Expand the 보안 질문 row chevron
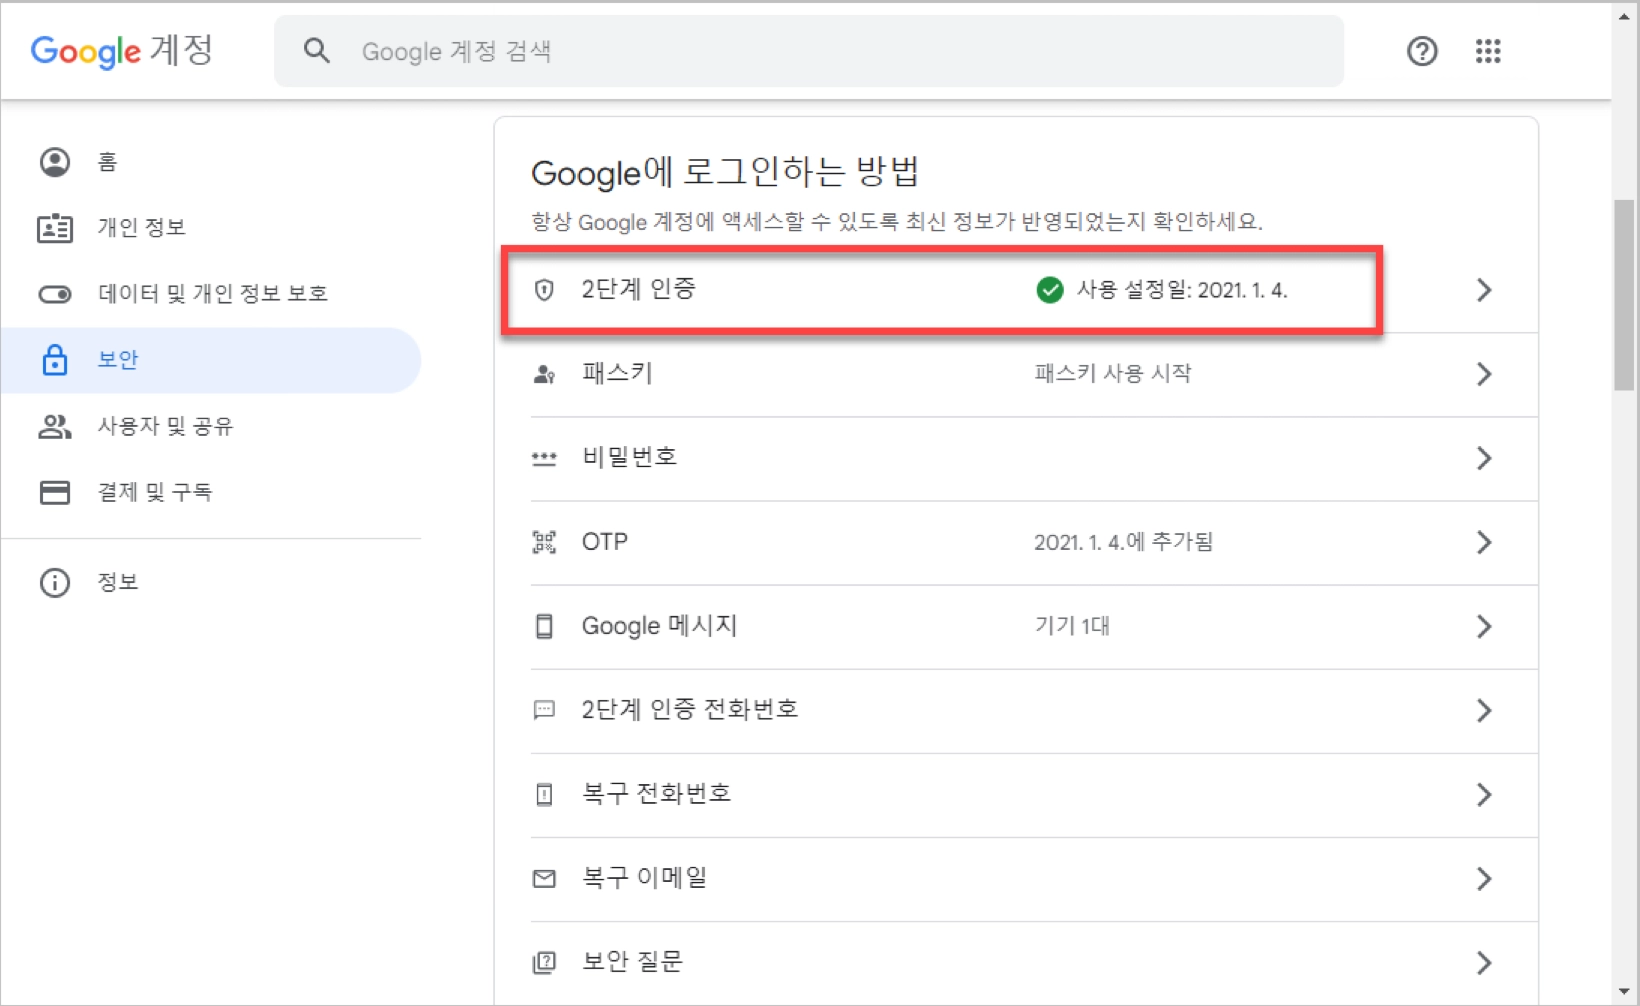Screen dimensions: 1640x1006 click(1484, 962)
